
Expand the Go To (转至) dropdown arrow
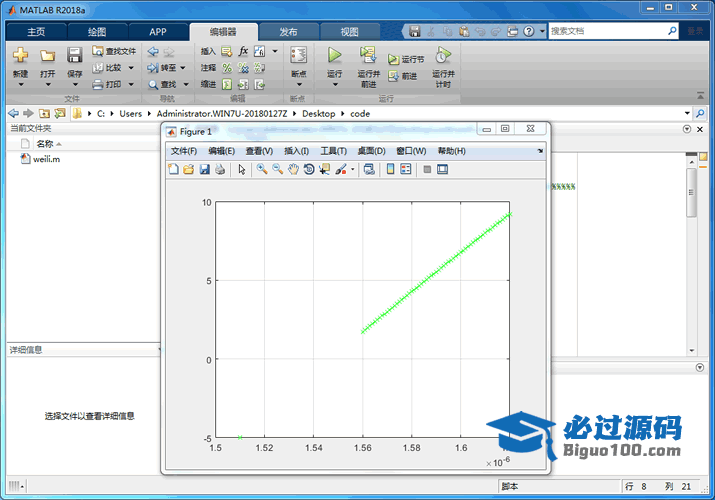pos(183,68)
